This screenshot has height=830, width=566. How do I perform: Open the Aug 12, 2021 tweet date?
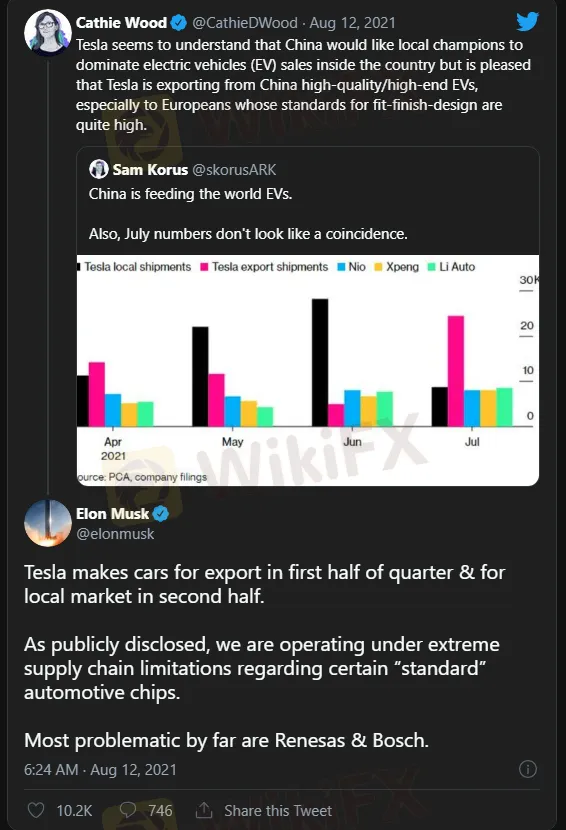point(352,23)
